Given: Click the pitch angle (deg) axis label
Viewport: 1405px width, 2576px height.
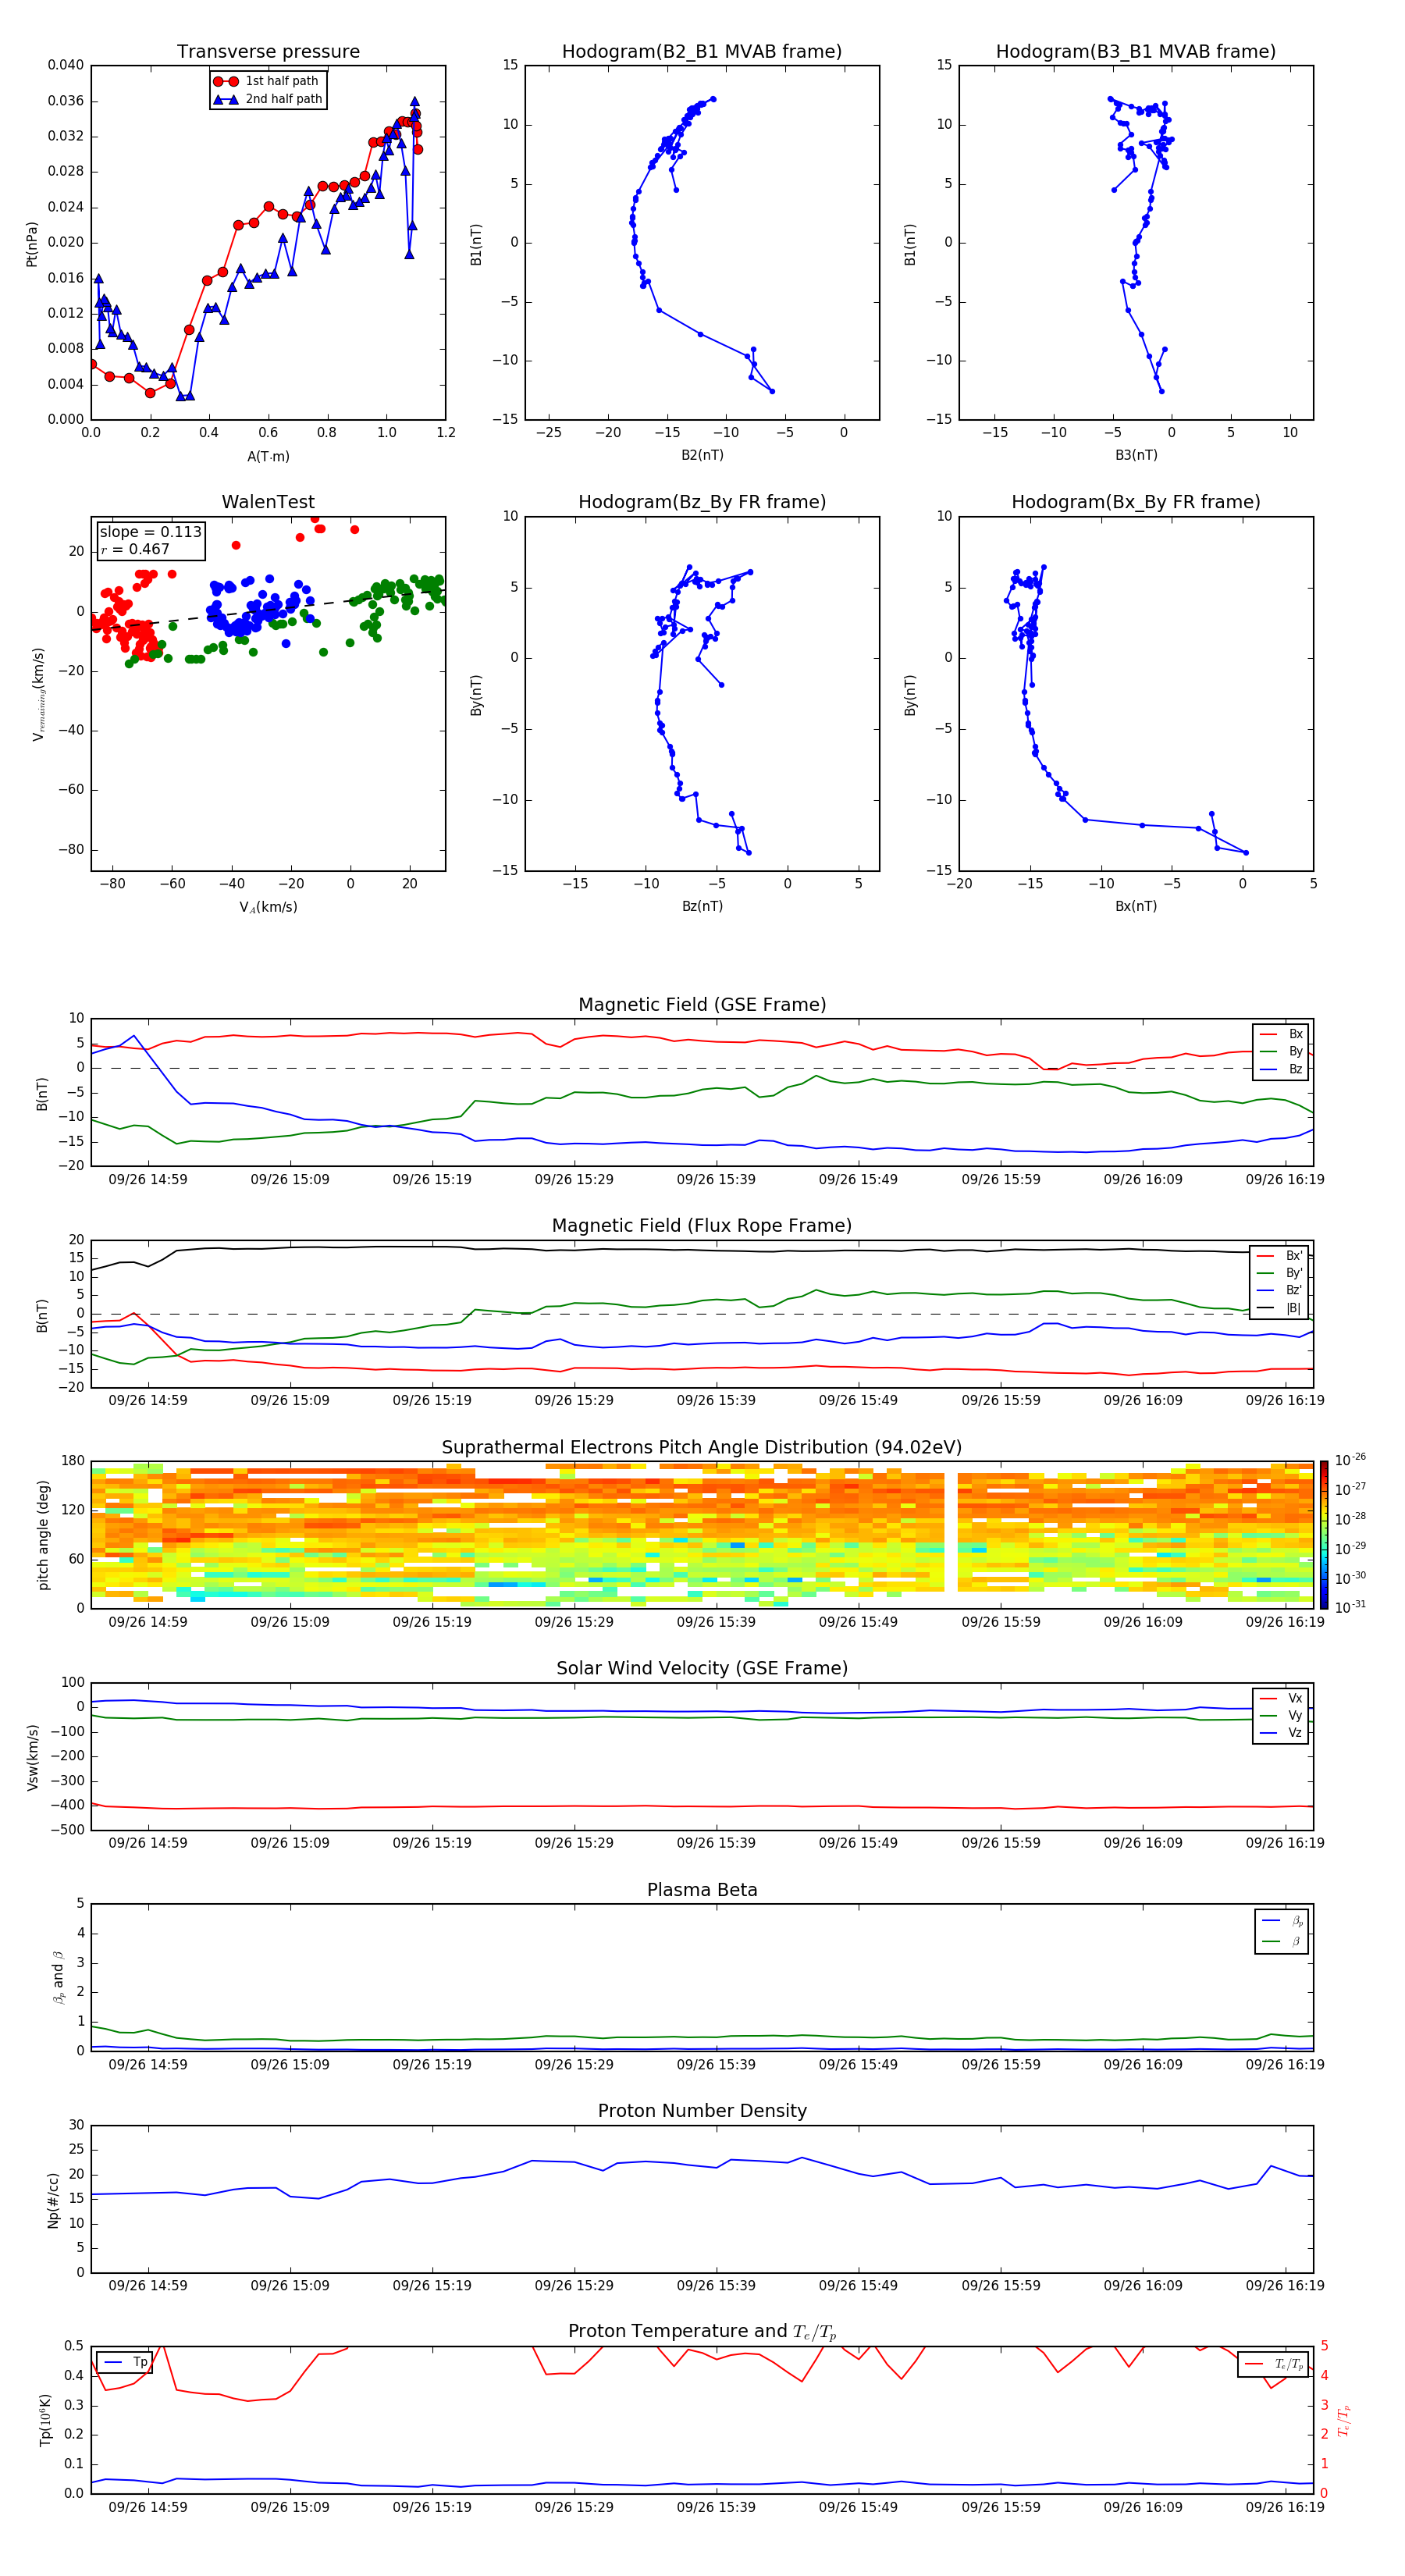Looking at the screenshot, I should pyautogui.click(x=43, y=1535).
